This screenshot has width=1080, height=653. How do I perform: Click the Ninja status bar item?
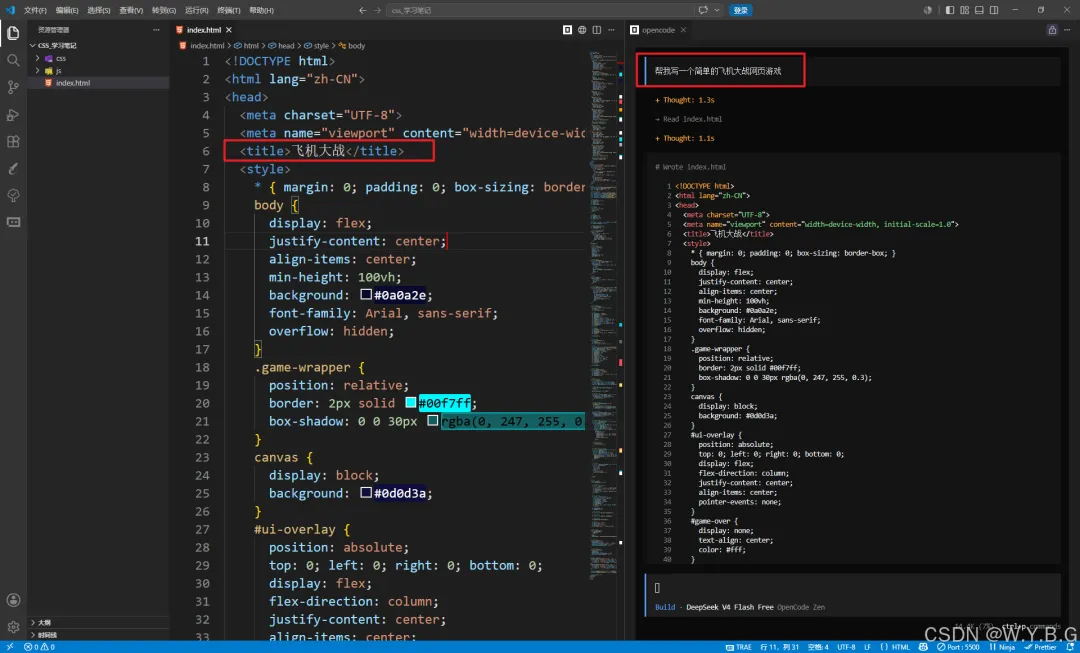pos(1003,647)
